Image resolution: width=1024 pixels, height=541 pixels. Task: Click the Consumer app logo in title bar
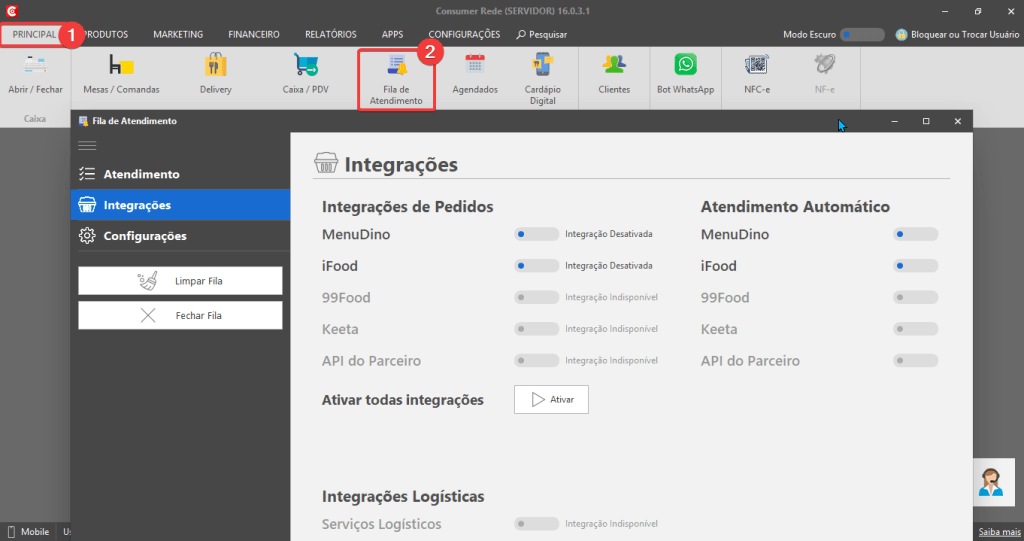tap(11, 11)
